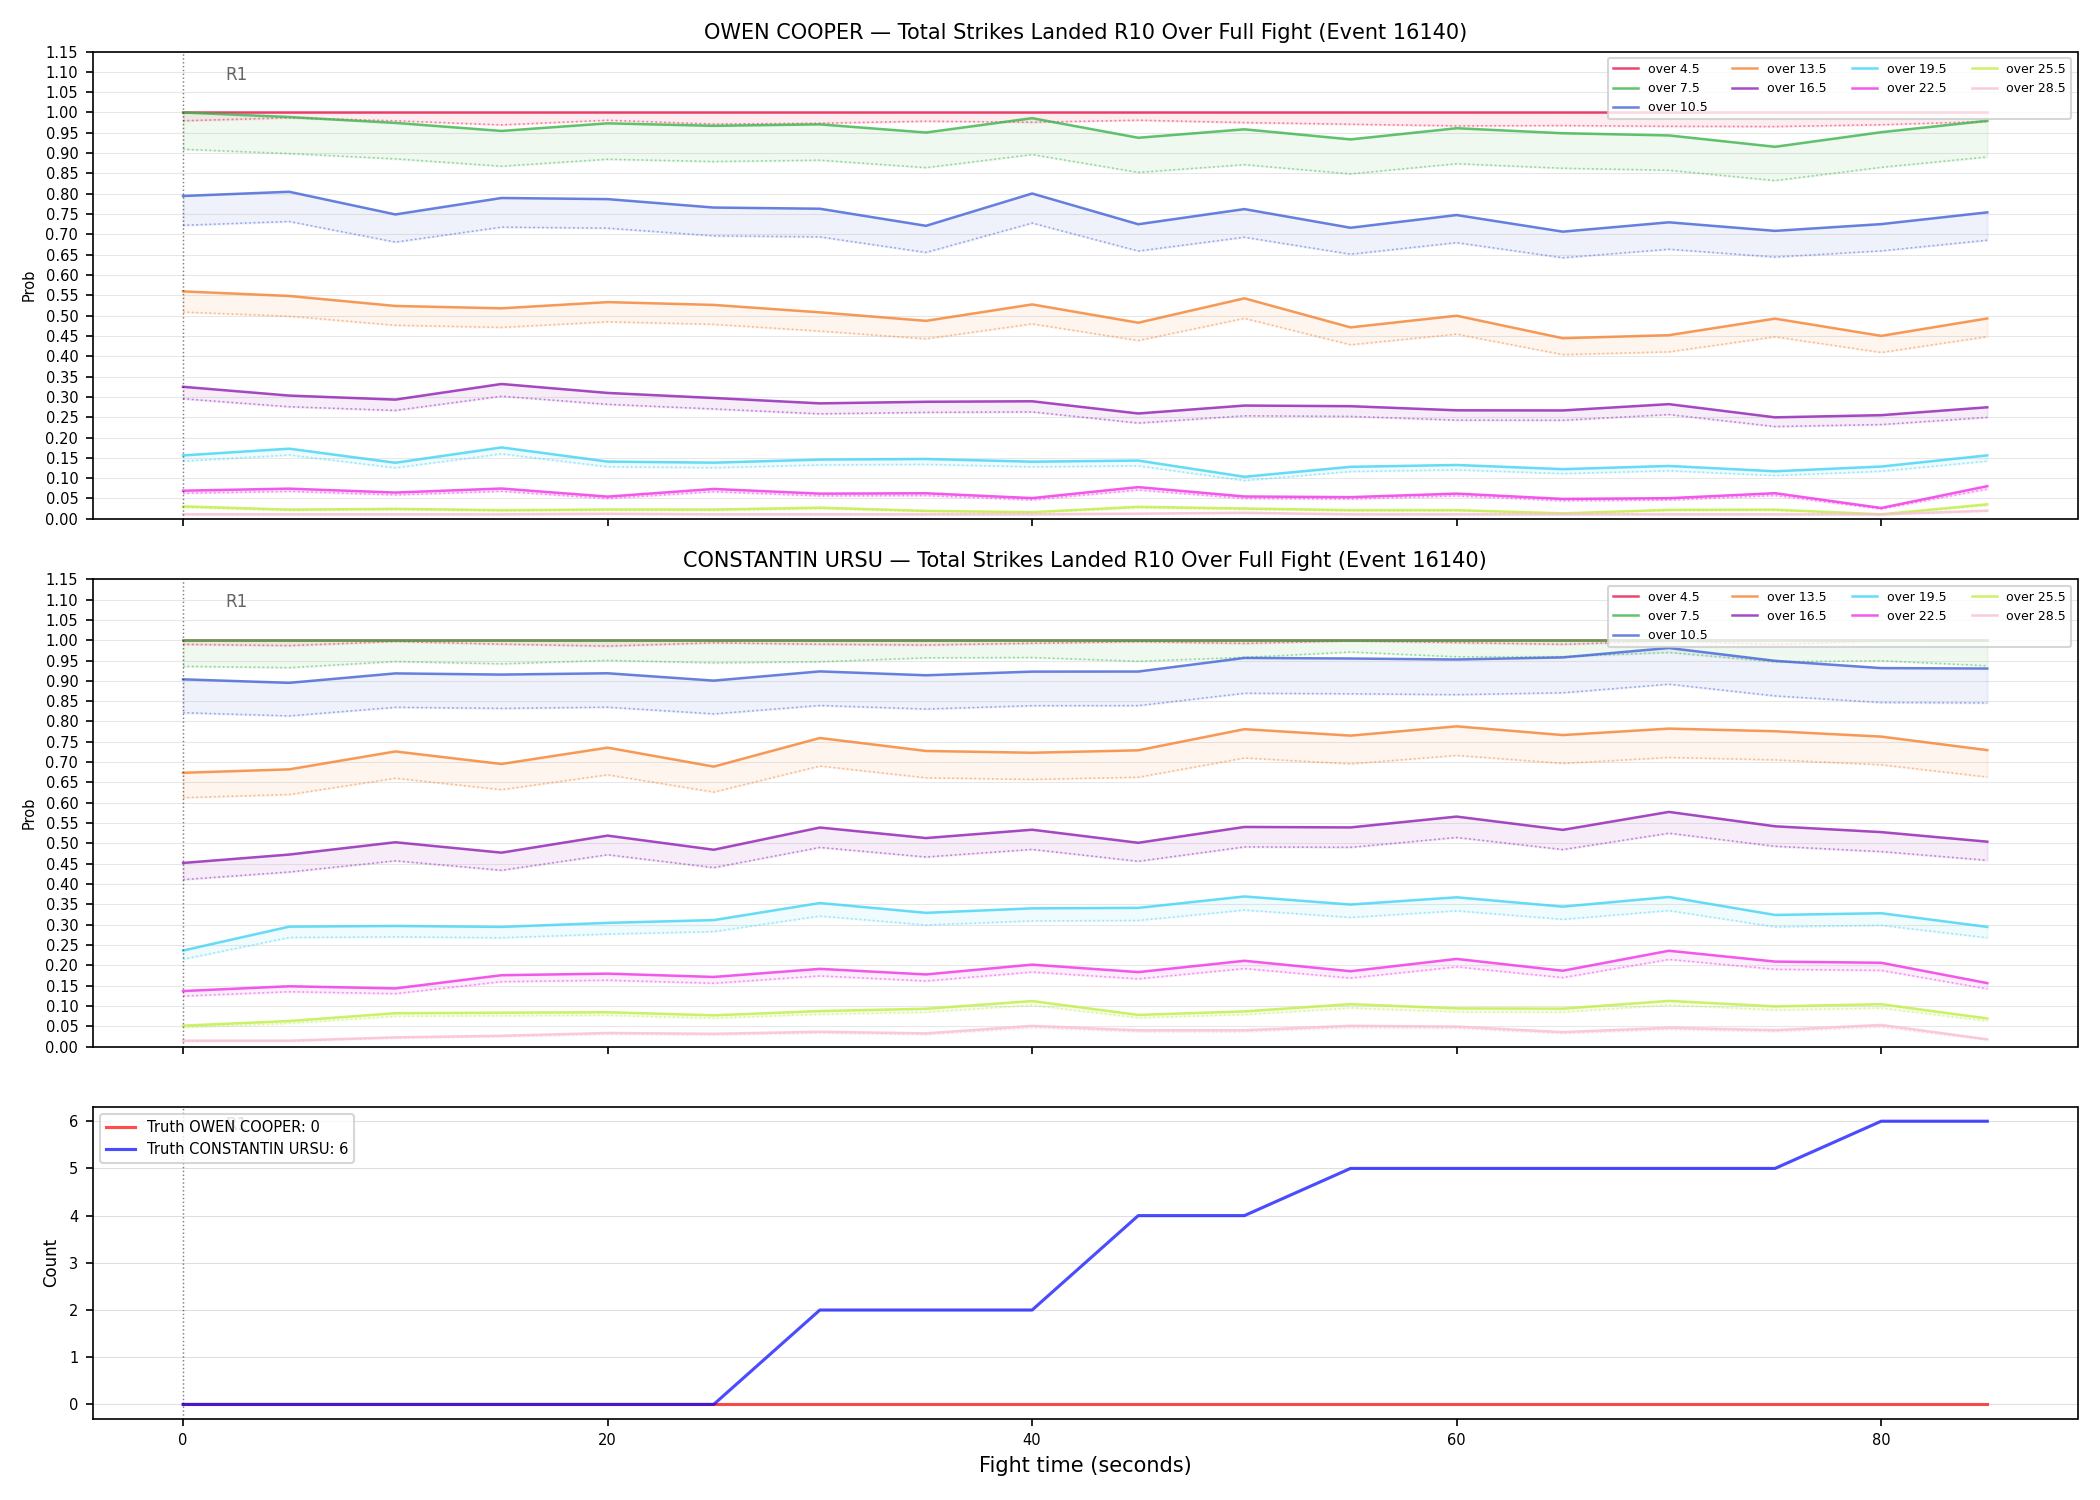Select 'over 10.5' in Owen Cooper legend
2100x1500 pixels.
[1660, 107]
